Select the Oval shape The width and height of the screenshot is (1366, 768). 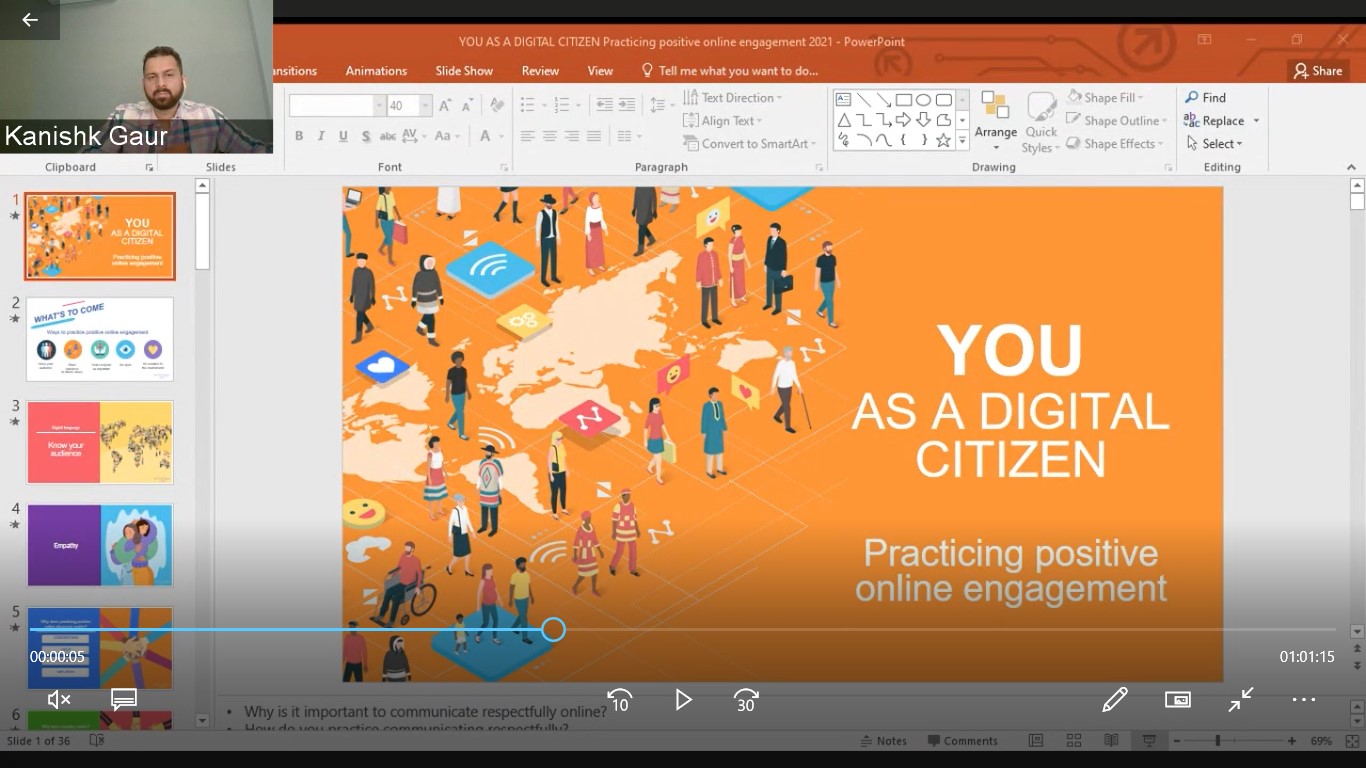click(x=923, y=99)
